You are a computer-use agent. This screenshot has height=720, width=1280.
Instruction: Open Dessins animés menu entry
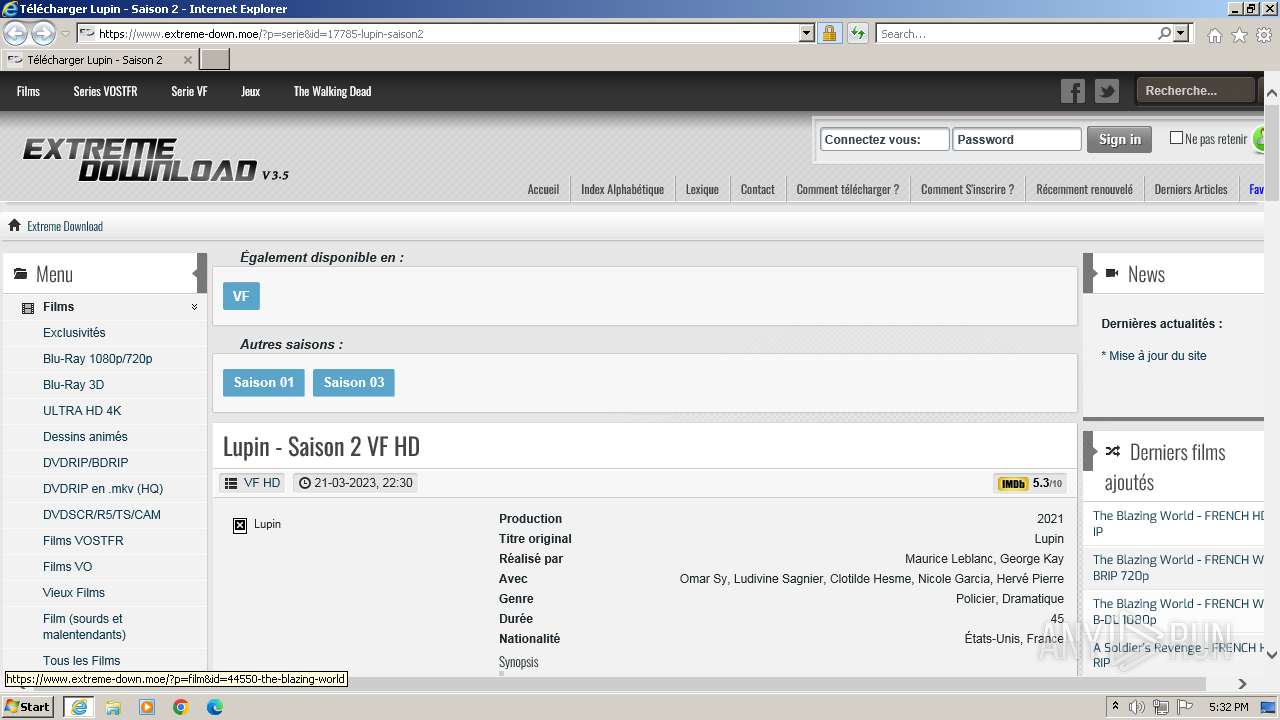[x=85, y=436]
